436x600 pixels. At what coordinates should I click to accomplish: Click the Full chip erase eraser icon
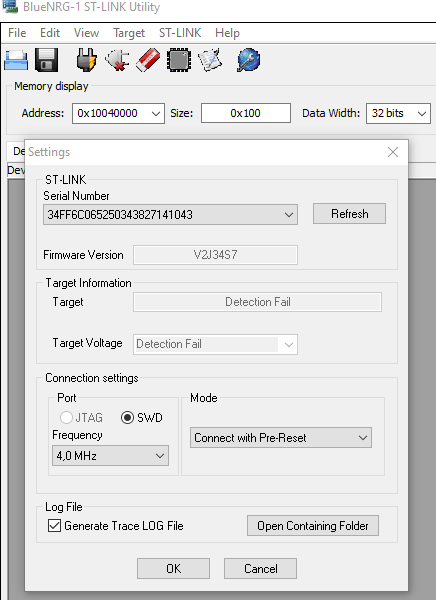[x=148, y=60]
